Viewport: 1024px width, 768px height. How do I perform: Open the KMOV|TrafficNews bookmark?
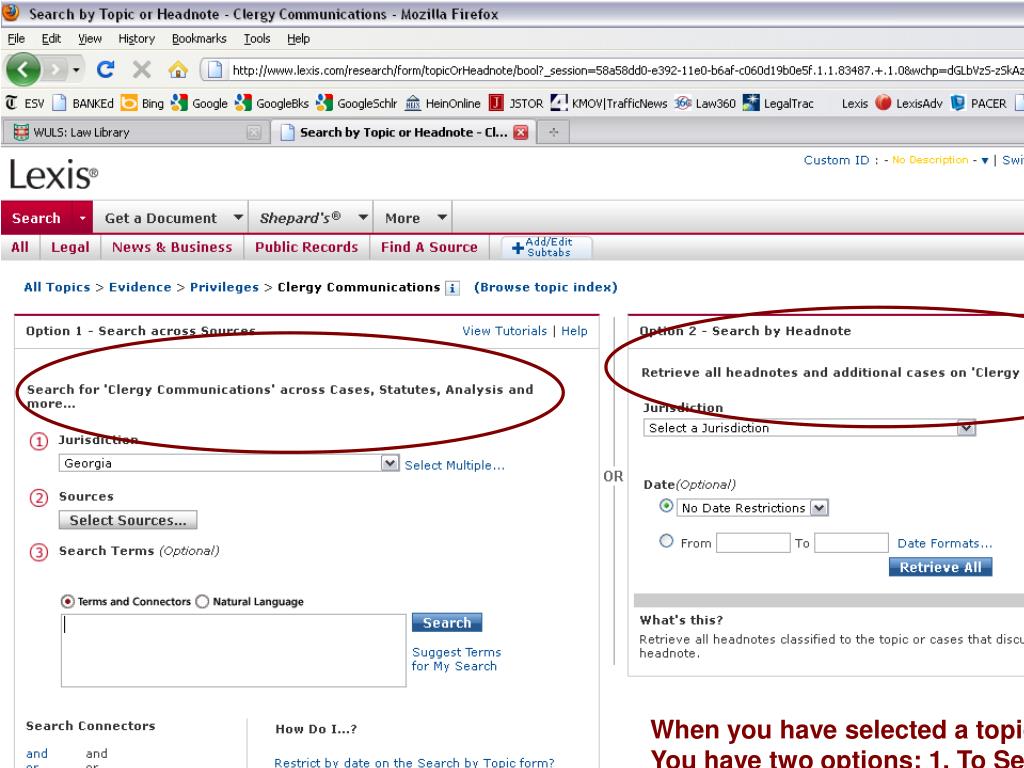tap(609, 103)
